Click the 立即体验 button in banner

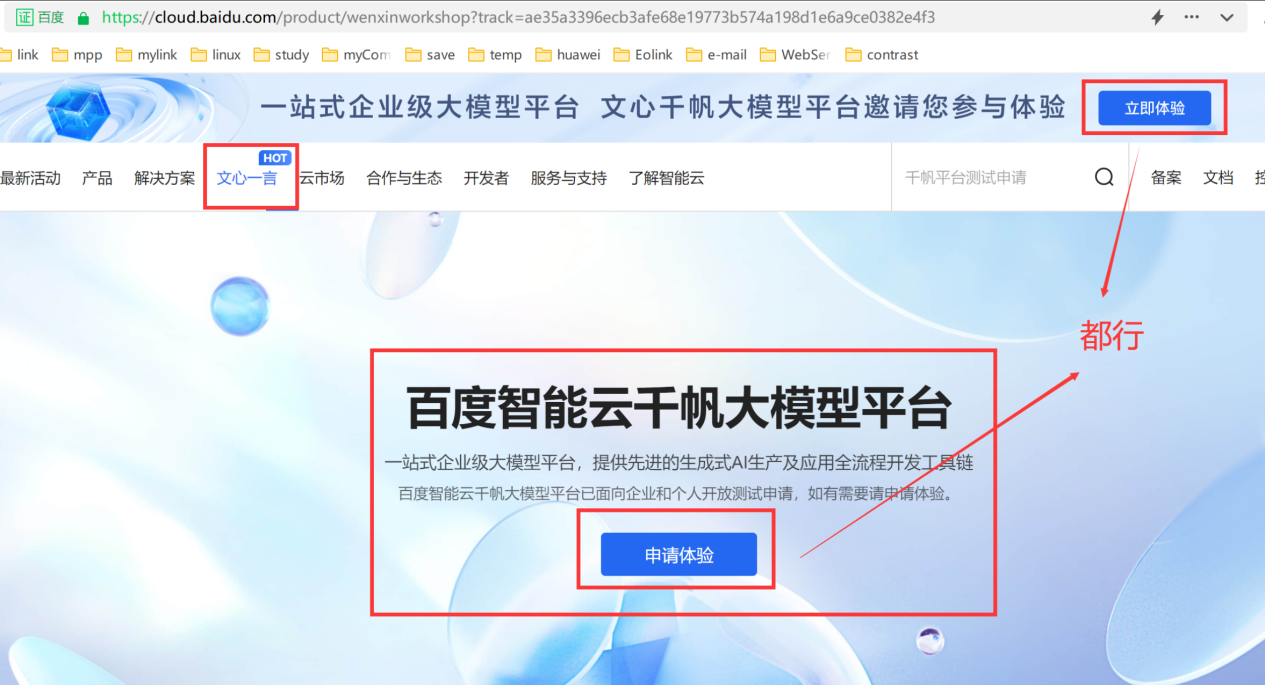[x=1155, y=108]
